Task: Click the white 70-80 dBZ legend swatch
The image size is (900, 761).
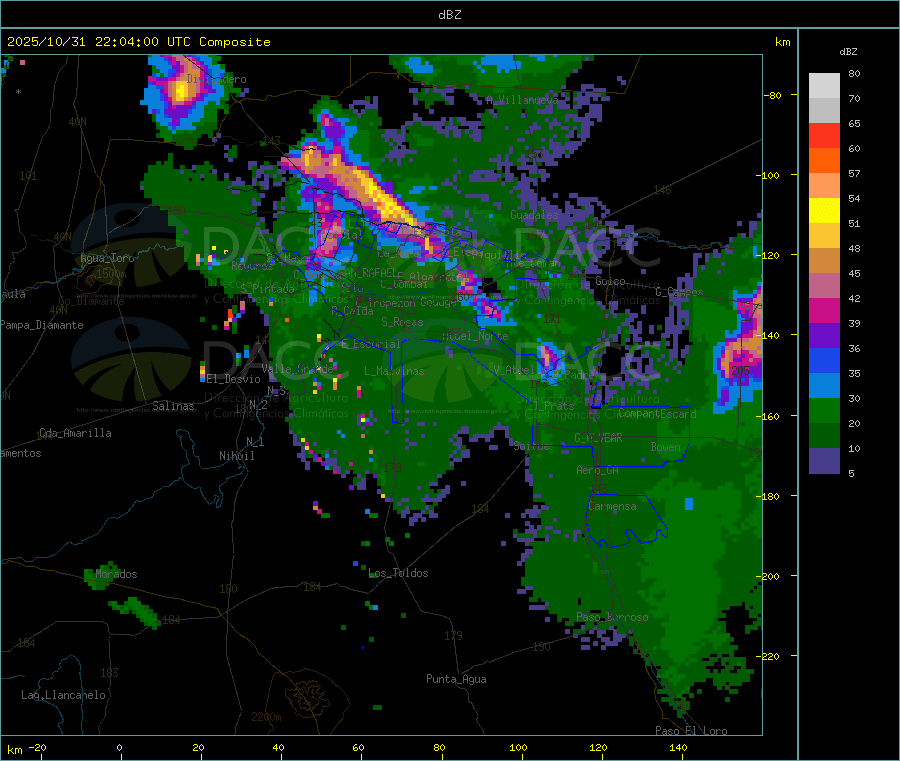Action: (824, 86)
